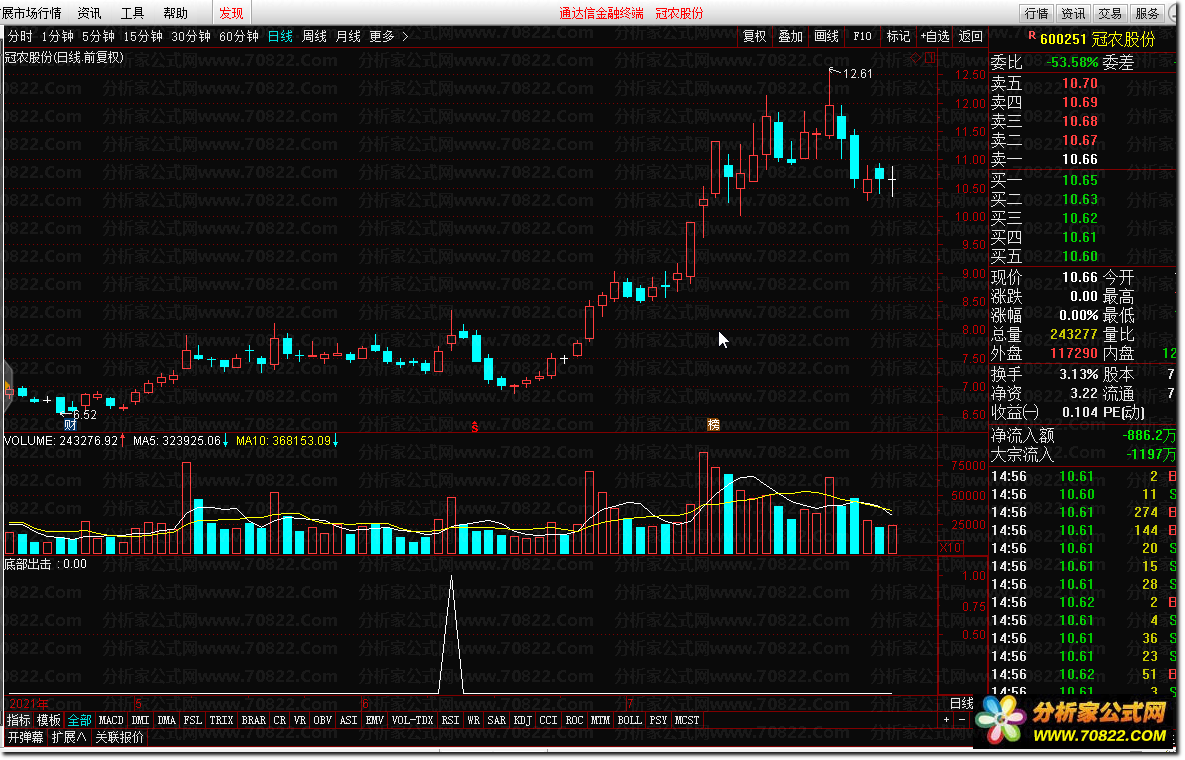Click the 榜 ranking marker below candles
Screen dimensions: 1185x760
point(713,425)
